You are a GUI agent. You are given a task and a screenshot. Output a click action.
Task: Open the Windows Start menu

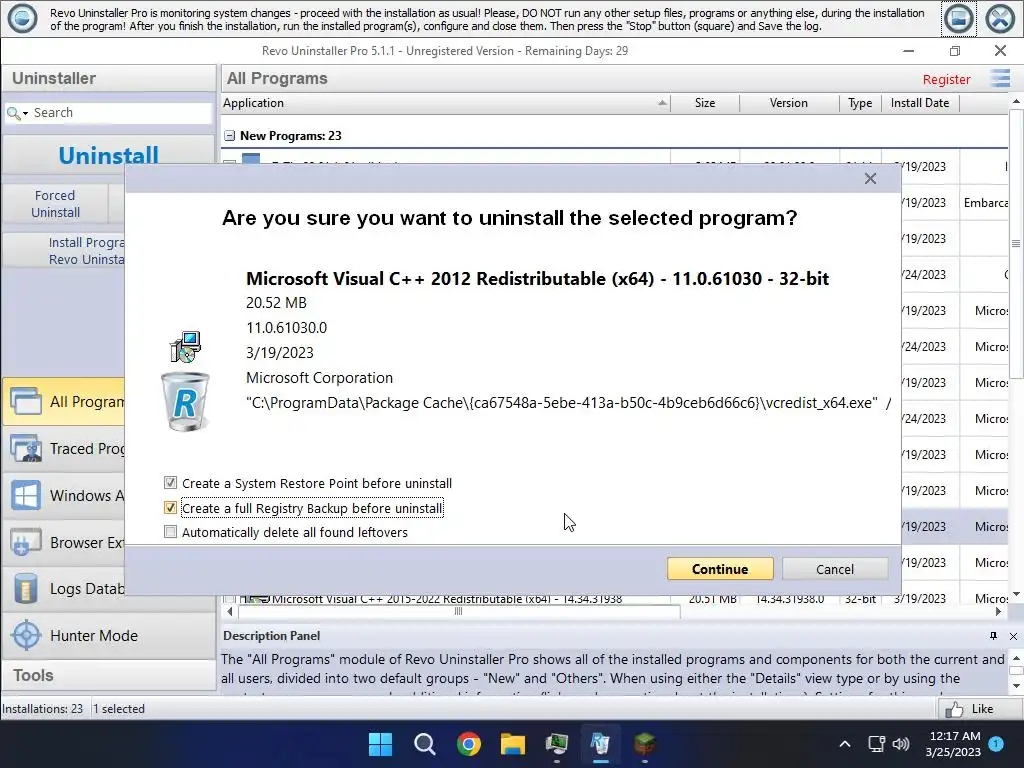coord(380,744)
